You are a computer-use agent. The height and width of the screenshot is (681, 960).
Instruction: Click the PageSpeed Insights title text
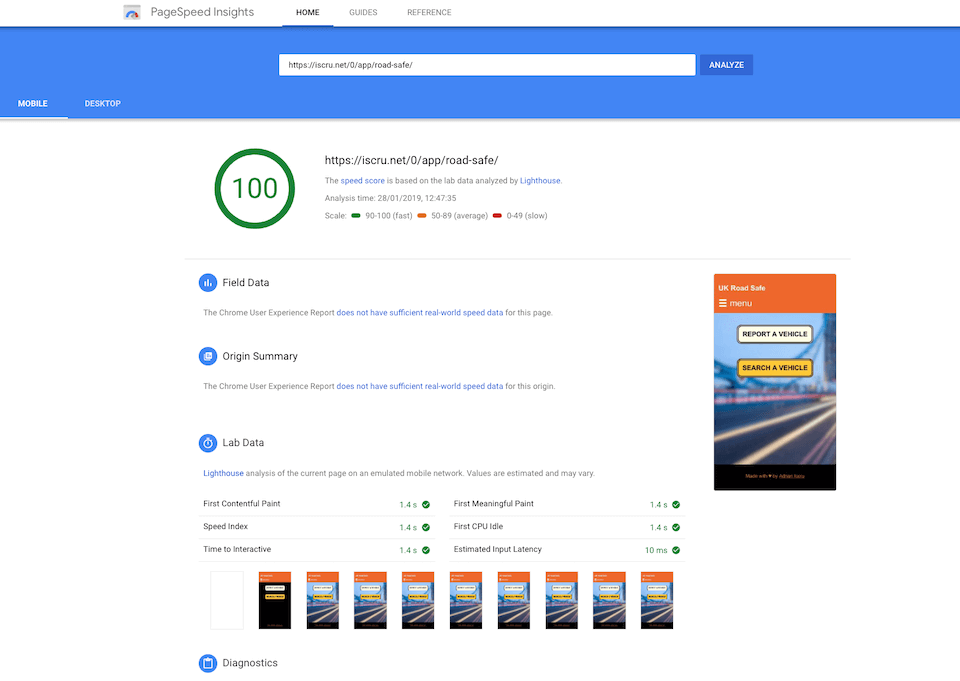(202, 12)
